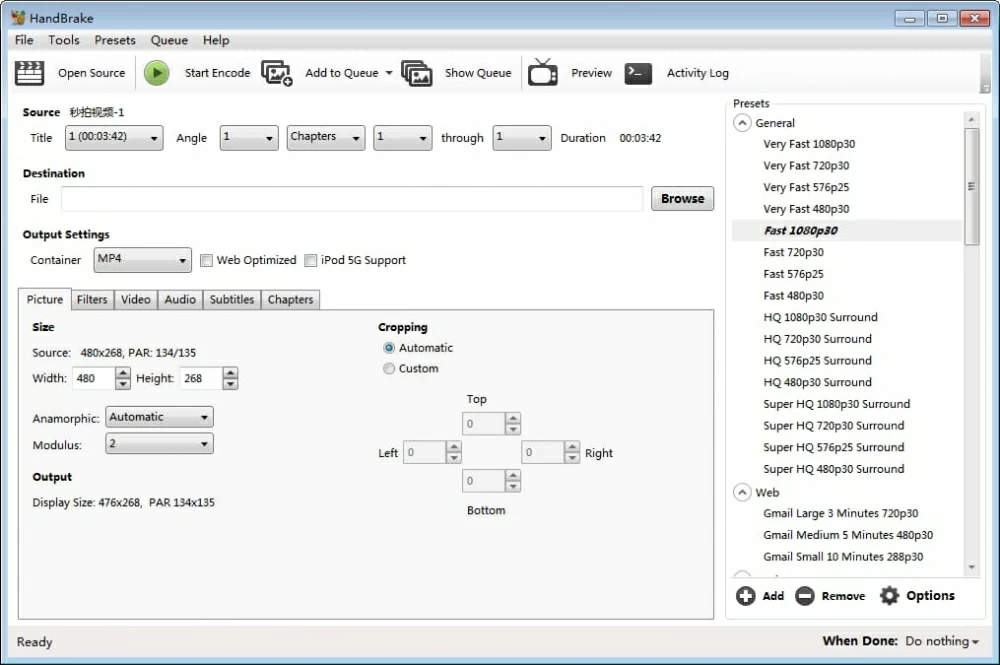The width and height of the screenshot is (1000, 665).
Task: Click the Open Source clapperboard icon
Action: [x=30, y=73]
